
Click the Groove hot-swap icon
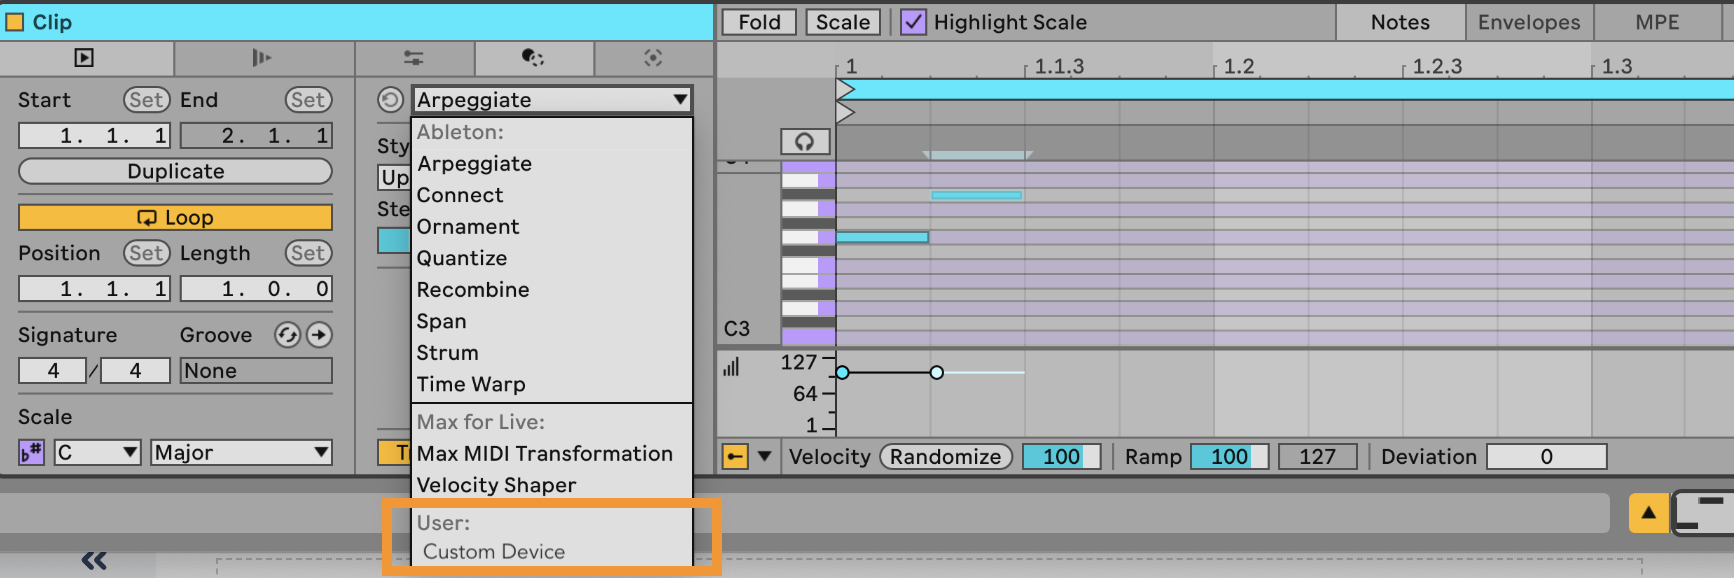[287, 335]
